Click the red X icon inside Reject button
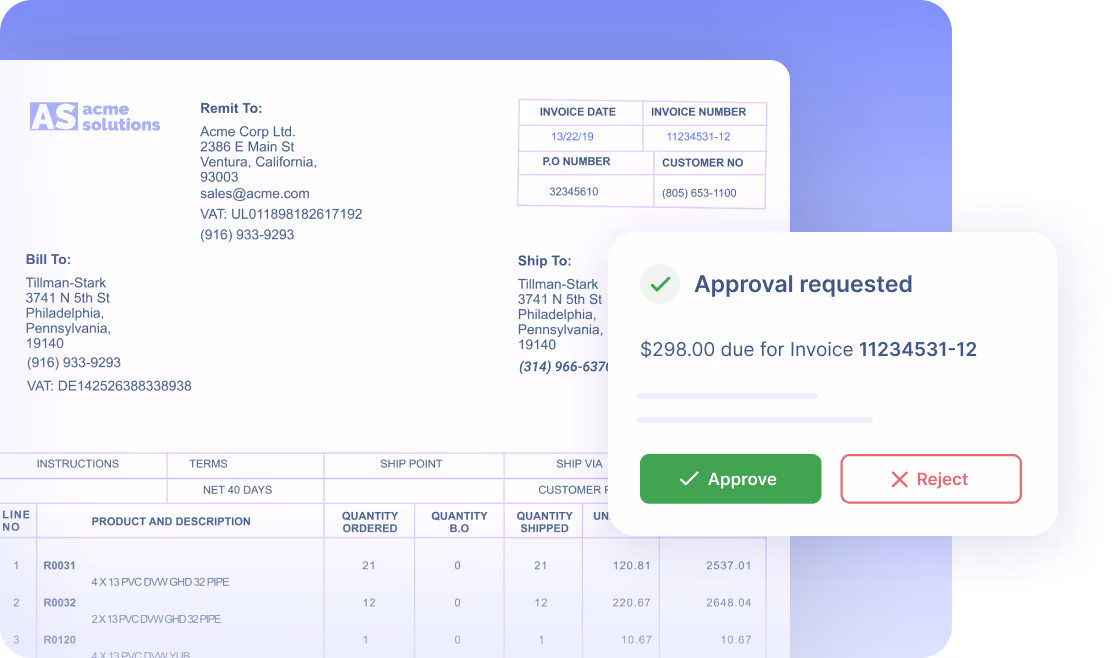The width and height of the screenshot is (1118, 658). pos(899,478)
